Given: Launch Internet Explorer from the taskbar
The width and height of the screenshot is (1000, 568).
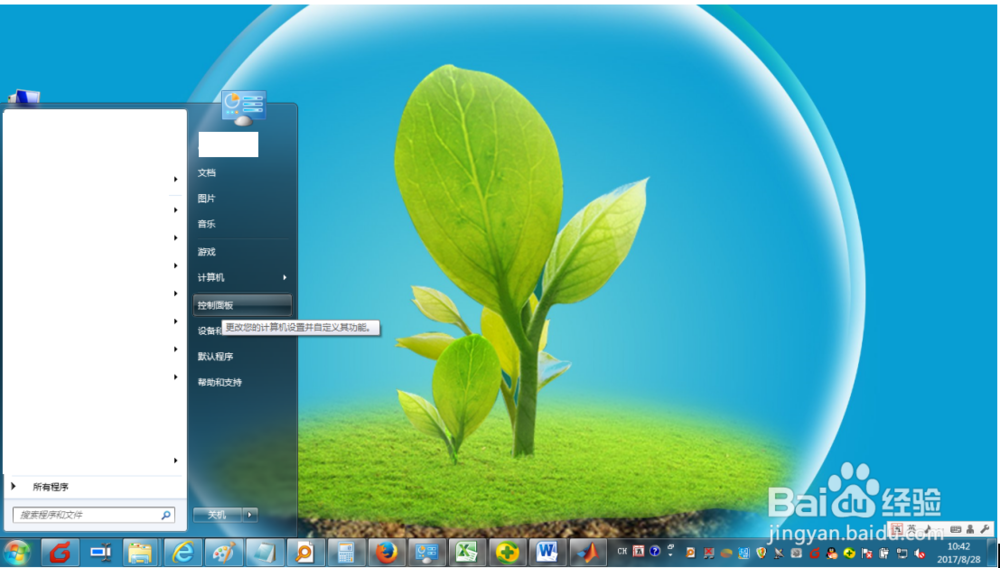Looking at the screenshot, I should pyautogui.click(x=182, y=553).
